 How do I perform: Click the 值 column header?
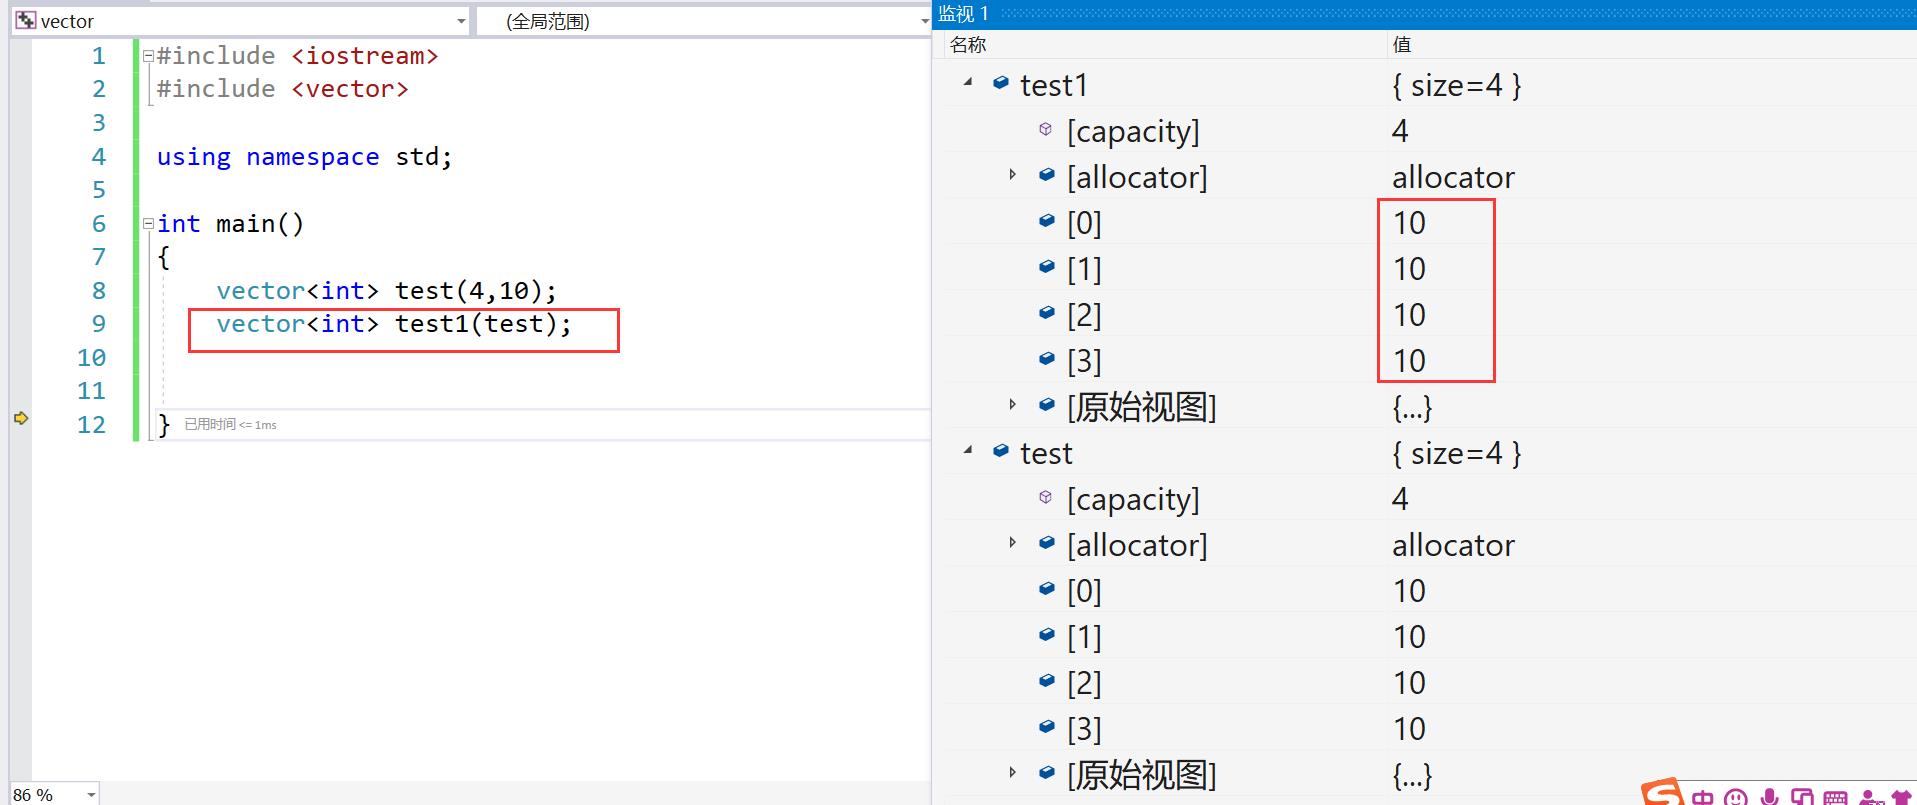[1402, 44]
